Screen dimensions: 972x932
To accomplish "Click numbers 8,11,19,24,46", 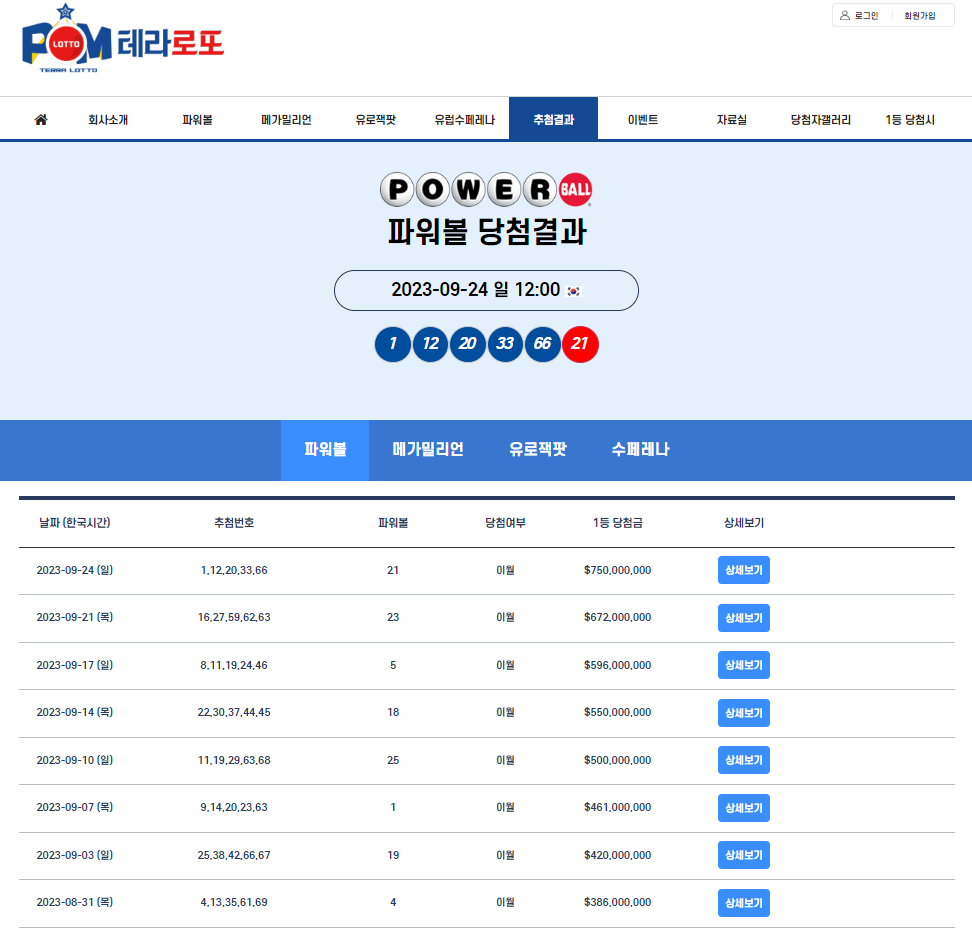I will (234, 665).
